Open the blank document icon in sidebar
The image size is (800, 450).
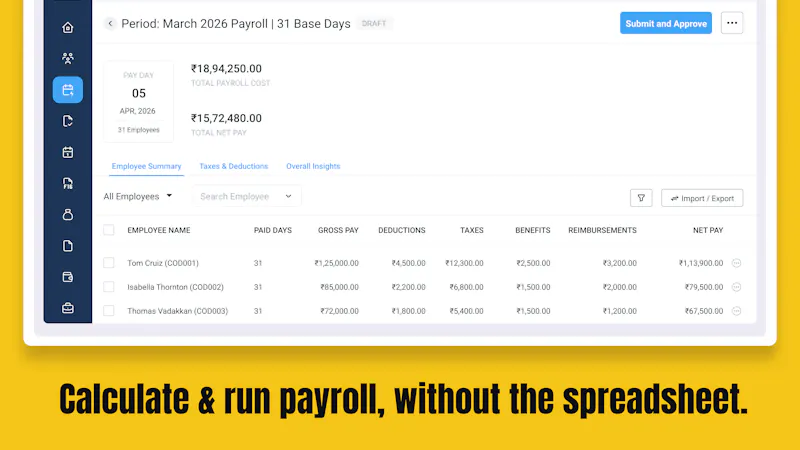click(68, 246)
